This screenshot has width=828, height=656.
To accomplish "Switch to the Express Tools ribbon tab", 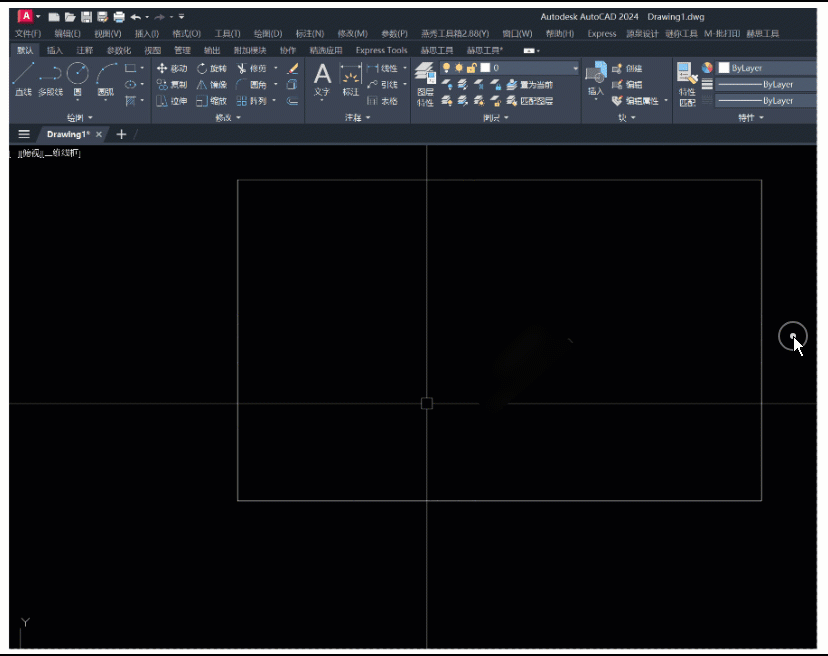I will [381, 50].
